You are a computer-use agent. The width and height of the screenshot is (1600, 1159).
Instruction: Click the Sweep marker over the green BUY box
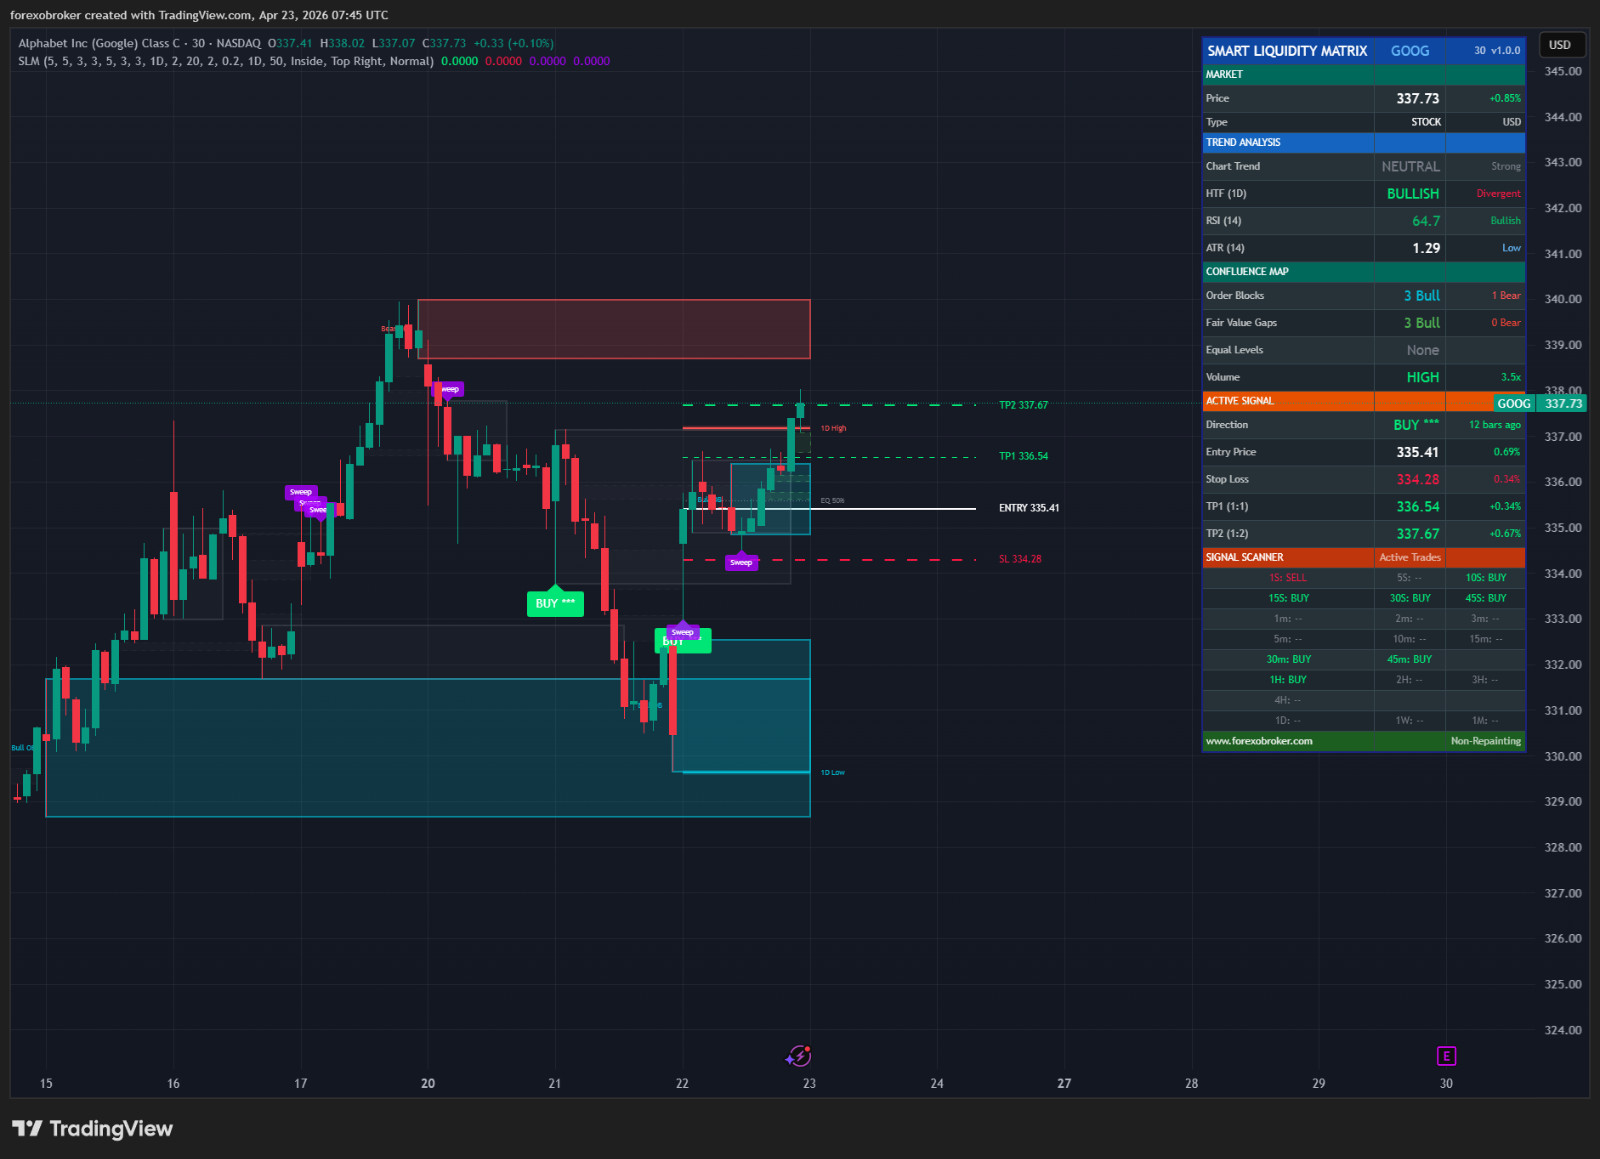point(682,632)
